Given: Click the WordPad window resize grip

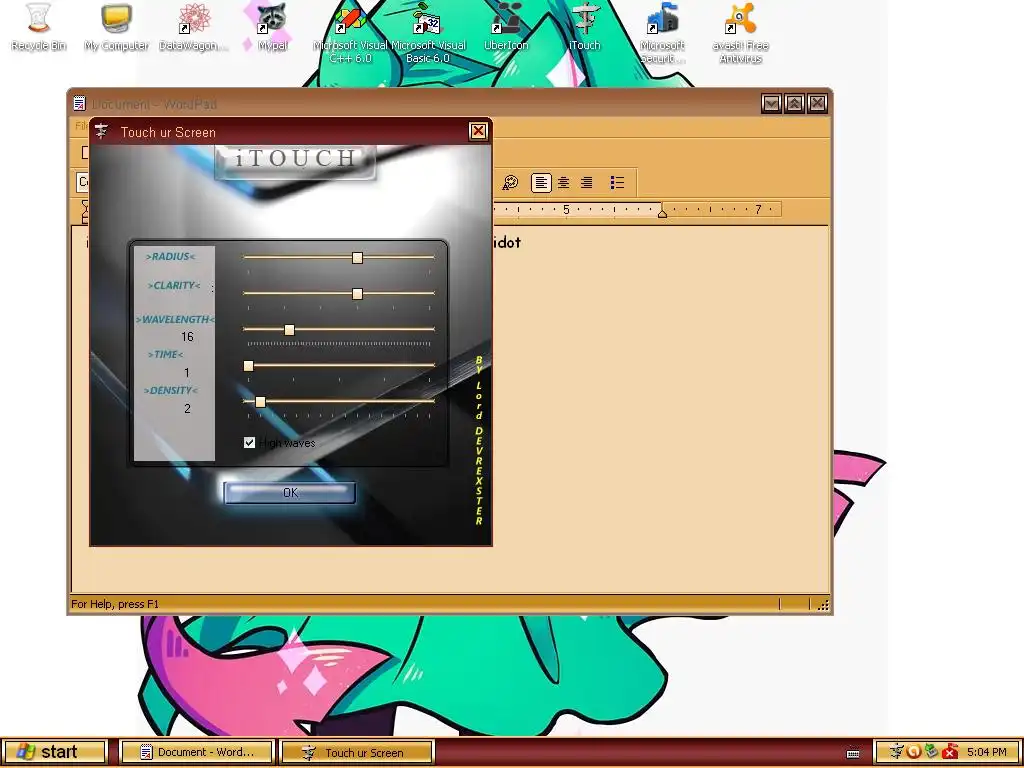Looking at the screenshot, I should tap(823, 605).
